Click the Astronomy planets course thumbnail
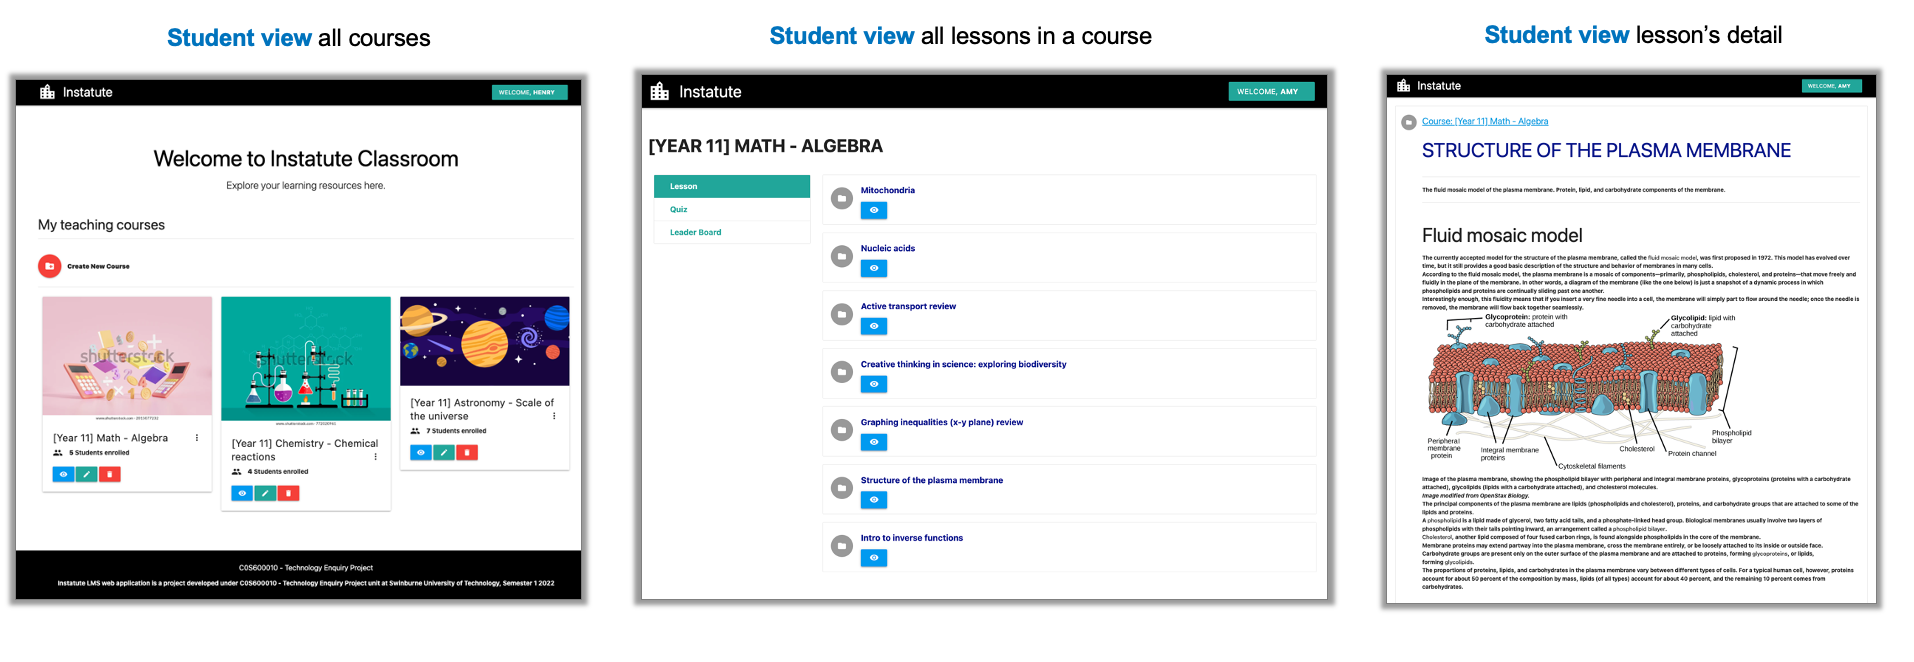This screenshot has width=1914, height=662. click(x=485, y=341)
